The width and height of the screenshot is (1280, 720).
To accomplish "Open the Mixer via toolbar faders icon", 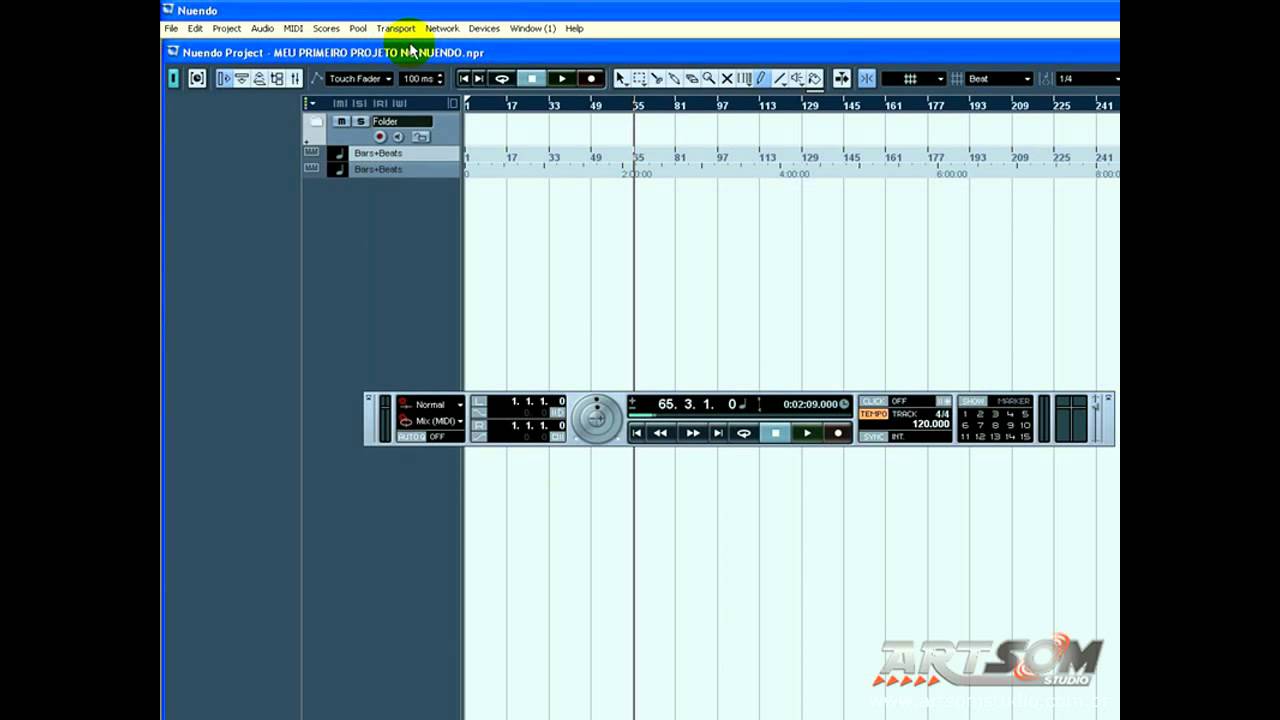I will tap(294, 78).
